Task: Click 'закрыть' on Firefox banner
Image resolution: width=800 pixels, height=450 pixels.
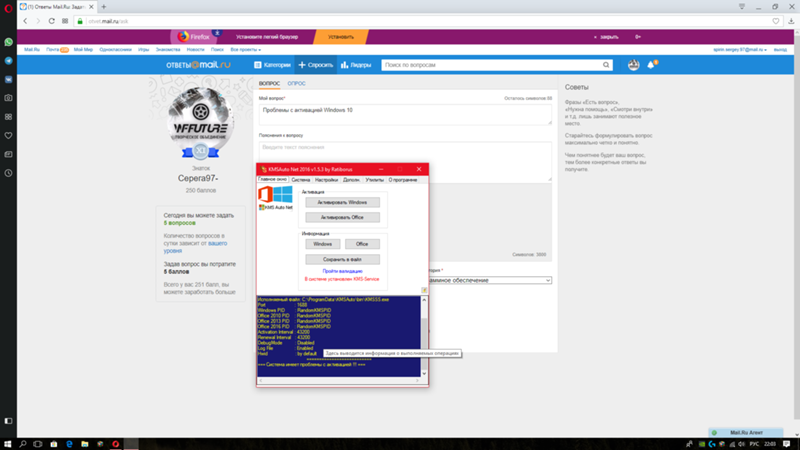Action: coord(607,37)
